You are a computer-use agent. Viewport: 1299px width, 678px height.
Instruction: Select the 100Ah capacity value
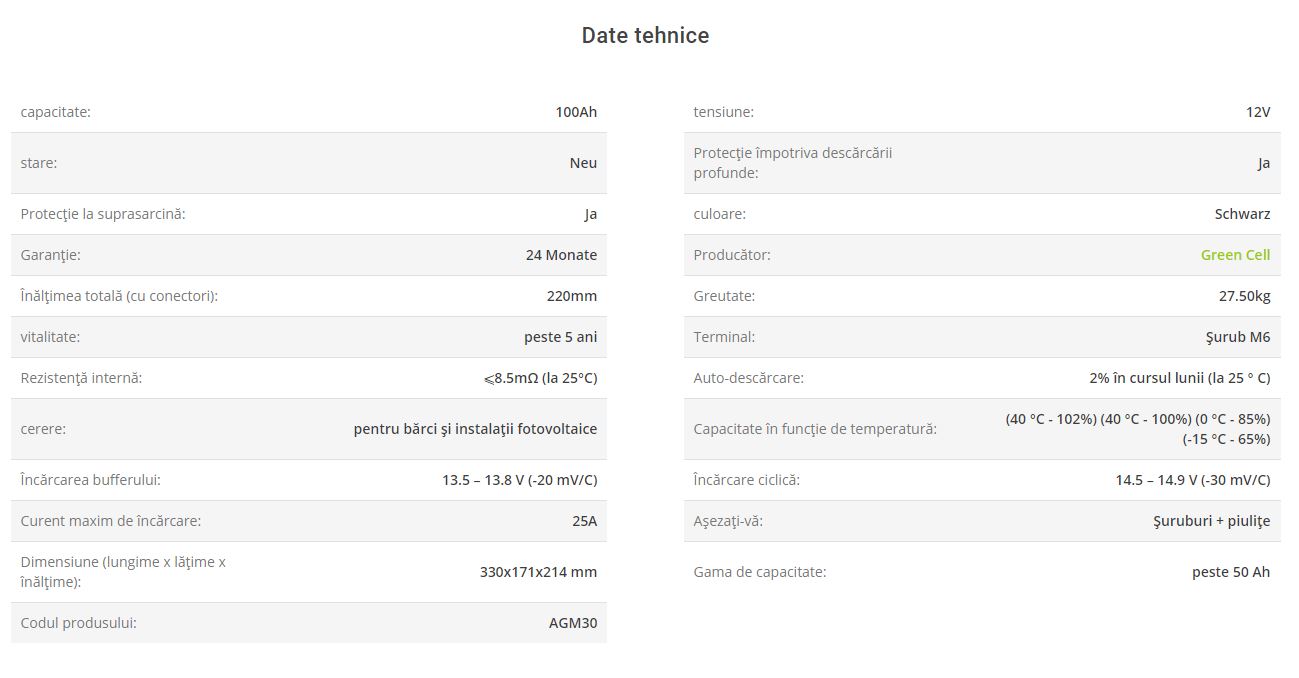576,112
